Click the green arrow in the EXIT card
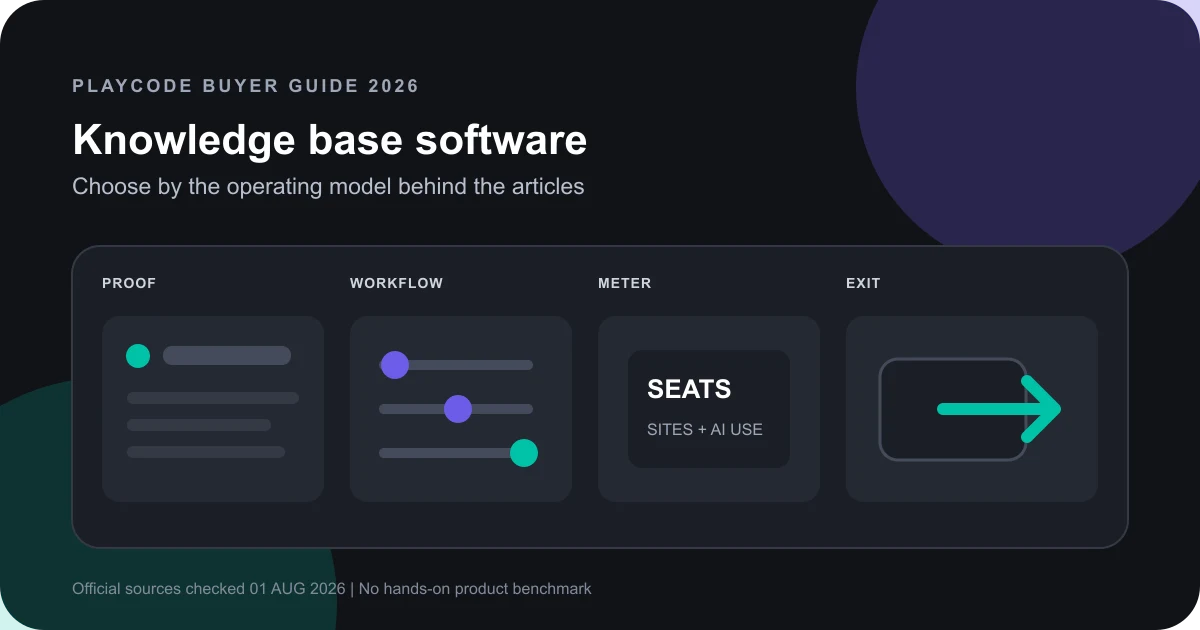The width and height of the screenshot is (1200, 630). 999,409
